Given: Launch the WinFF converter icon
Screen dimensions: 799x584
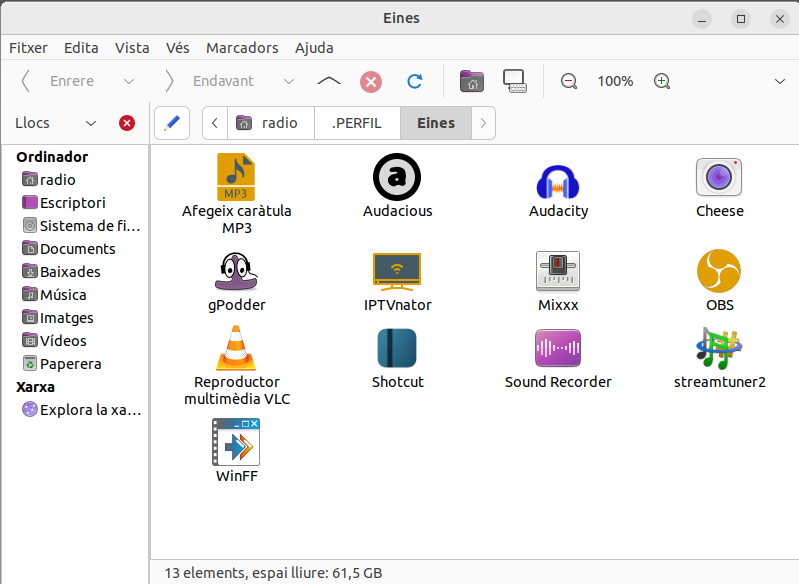Looking at the screenshot, I should [x=237, y=443].
